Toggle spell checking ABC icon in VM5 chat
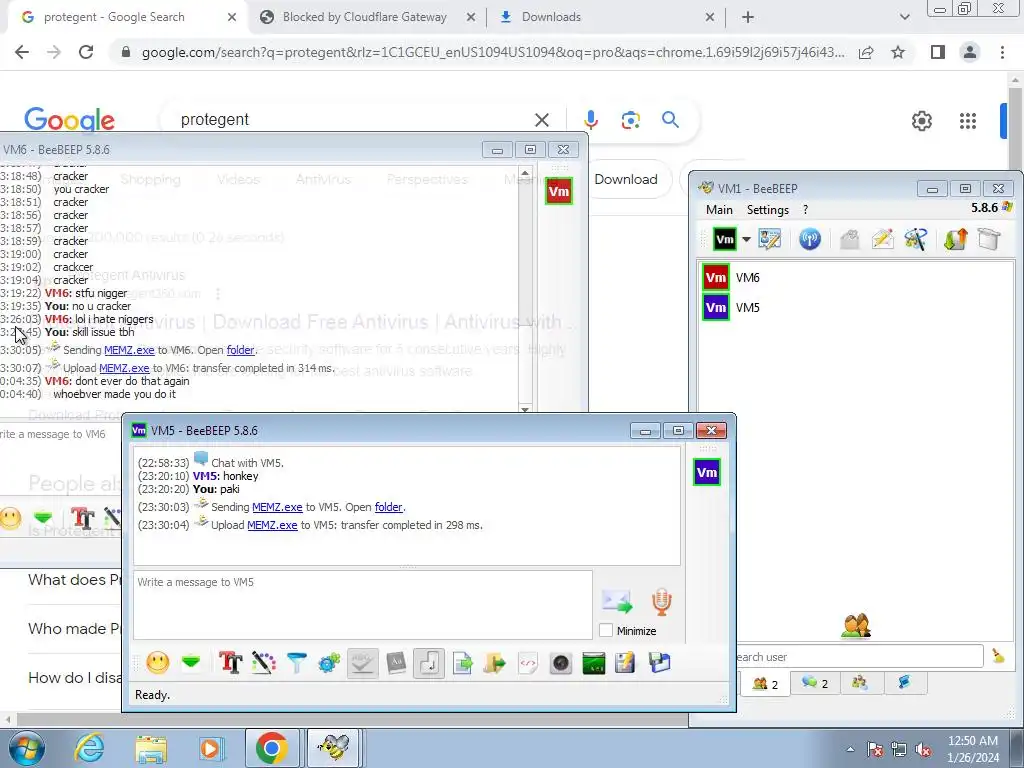Viewport: 1024px width, 768px height. tap(362, 664)
